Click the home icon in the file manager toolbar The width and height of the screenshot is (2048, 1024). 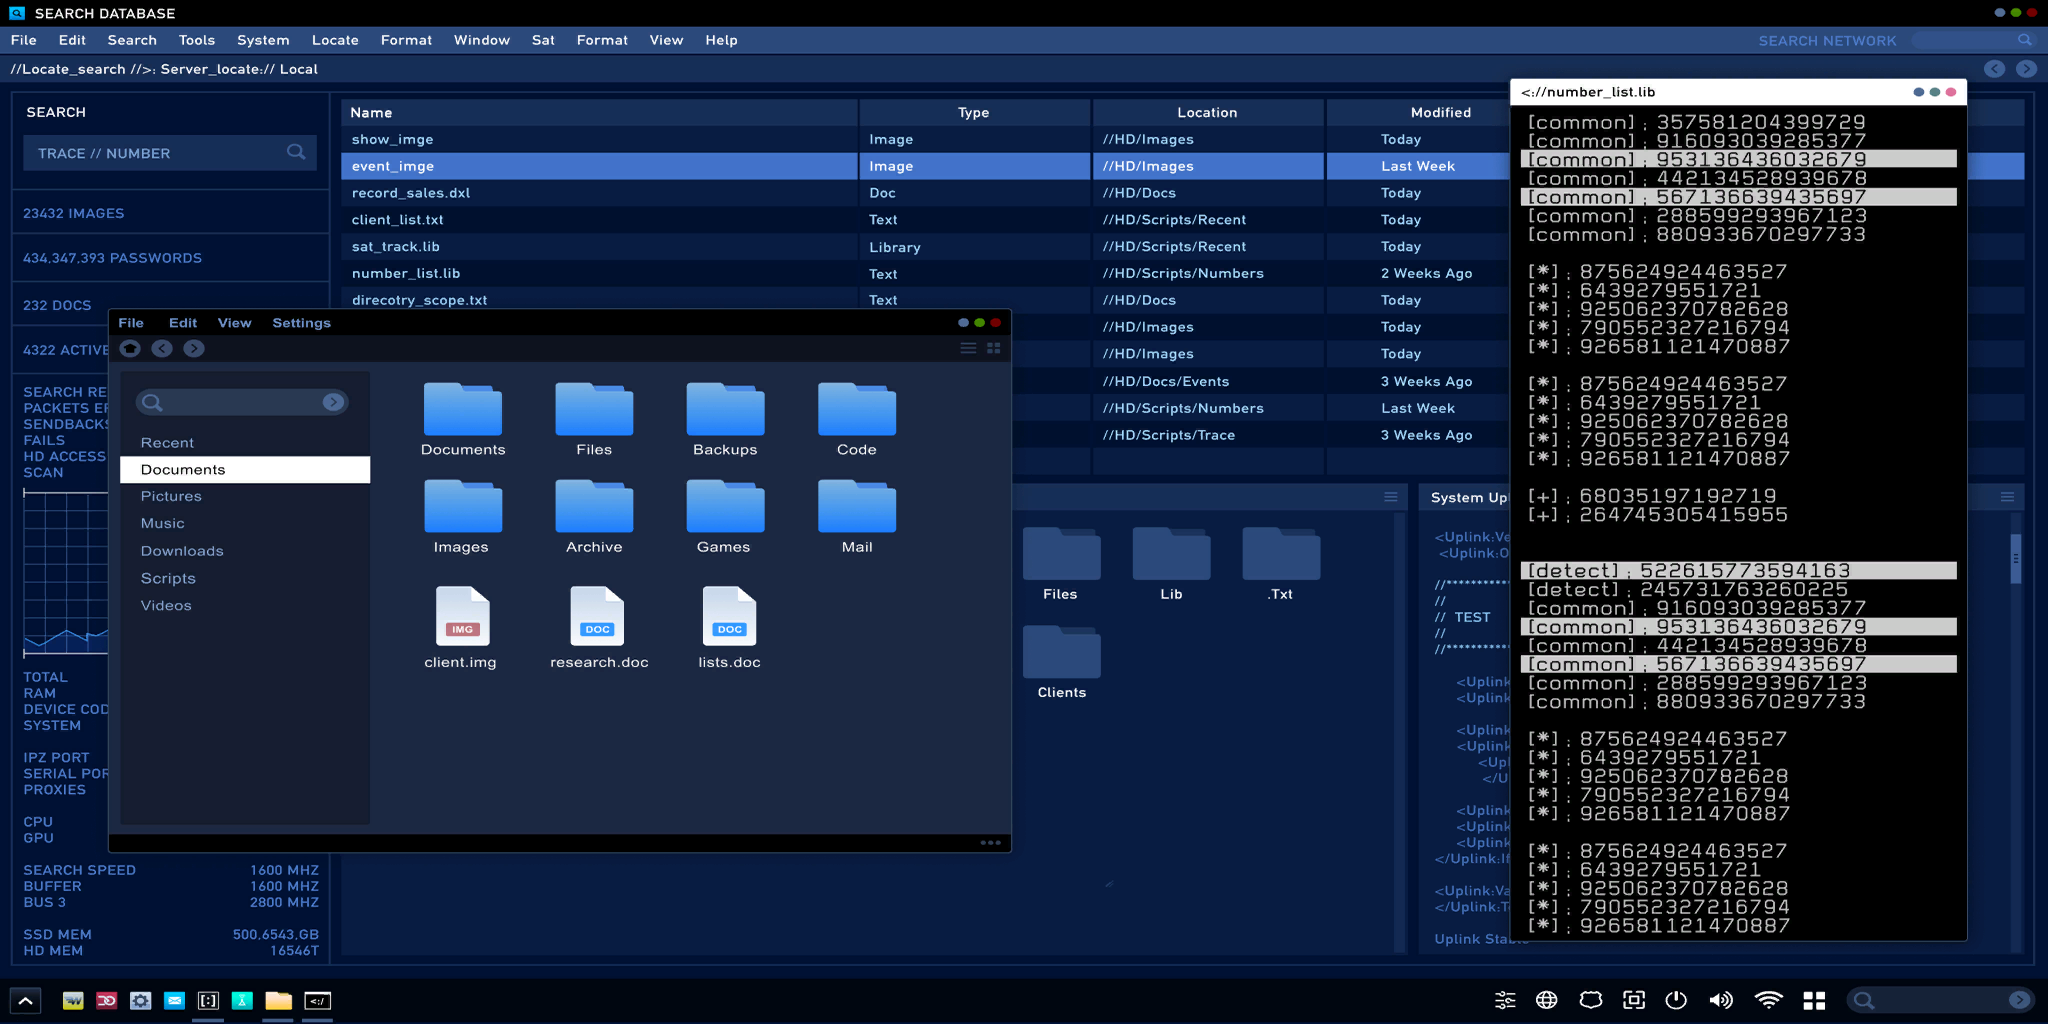point(130,348)
